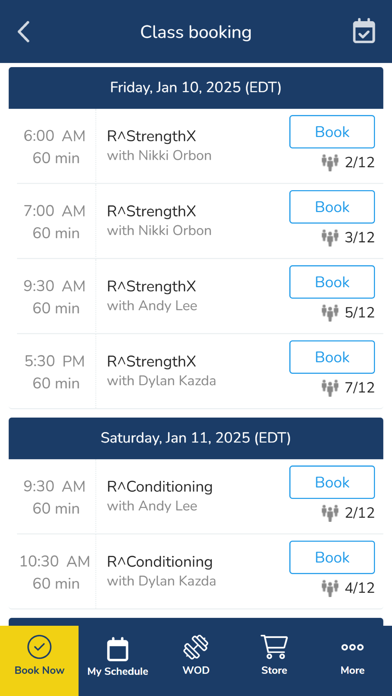View 7/12 attendance count for 5:30 PM

click(360, 388)
